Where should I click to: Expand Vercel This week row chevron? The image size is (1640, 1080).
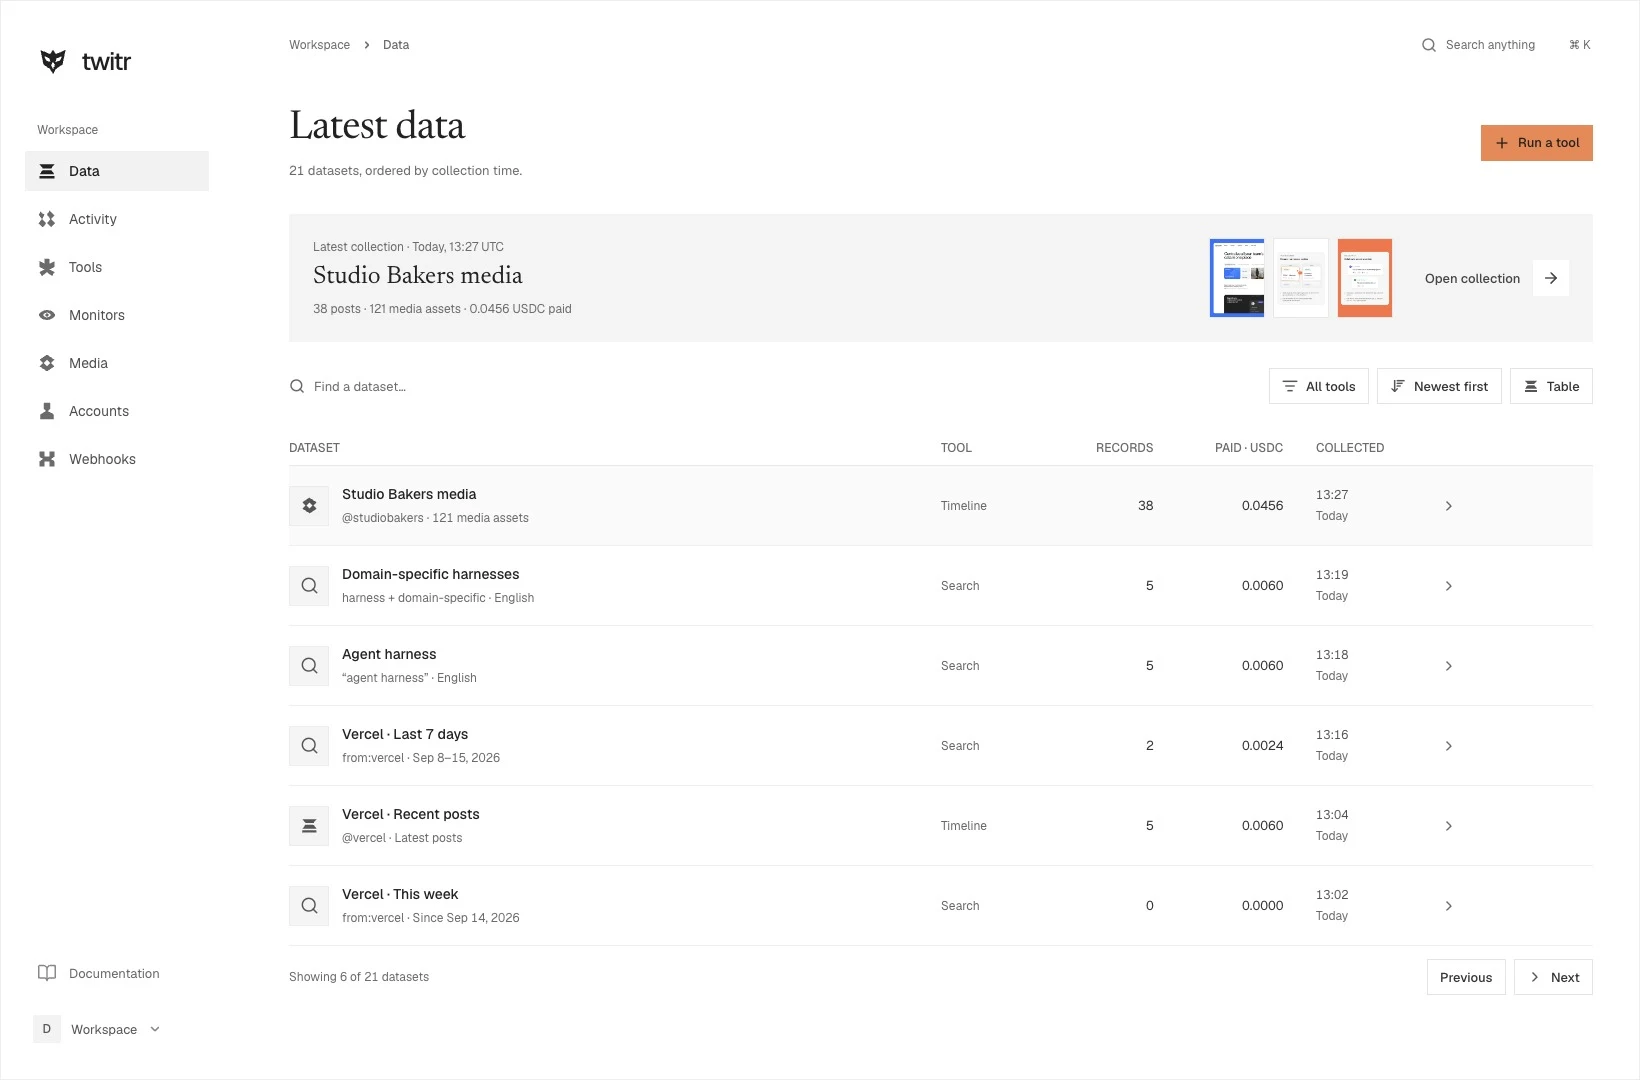[x=1449, y=906]
